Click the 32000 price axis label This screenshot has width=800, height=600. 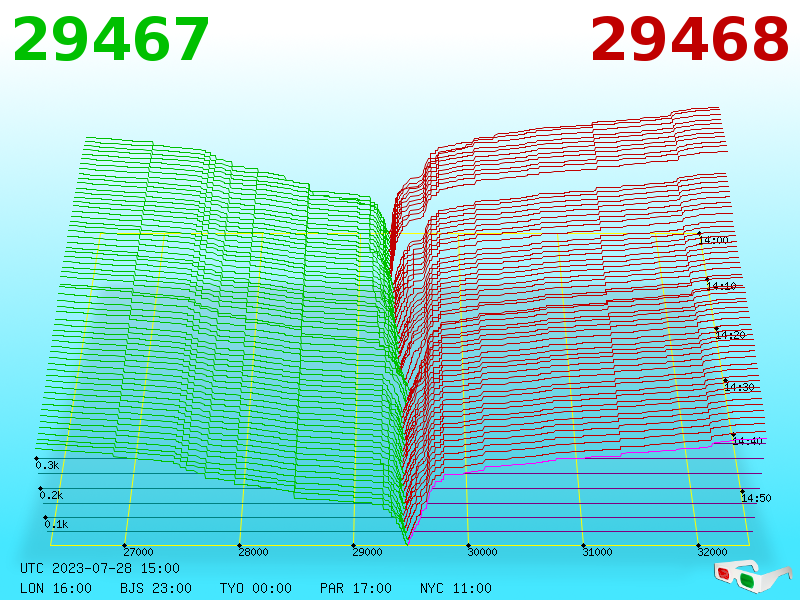[712, 552]
